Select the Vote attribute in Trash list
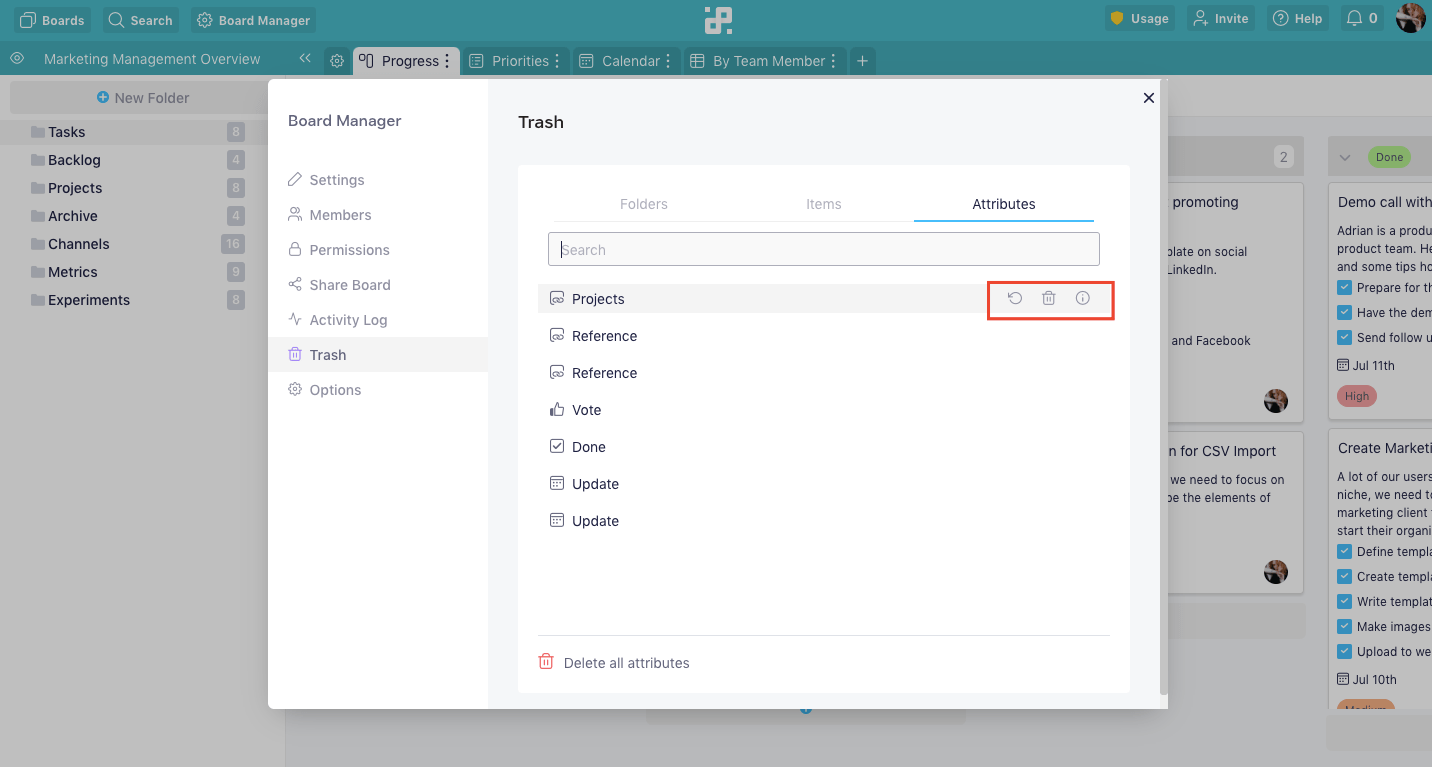 [824, 410]
